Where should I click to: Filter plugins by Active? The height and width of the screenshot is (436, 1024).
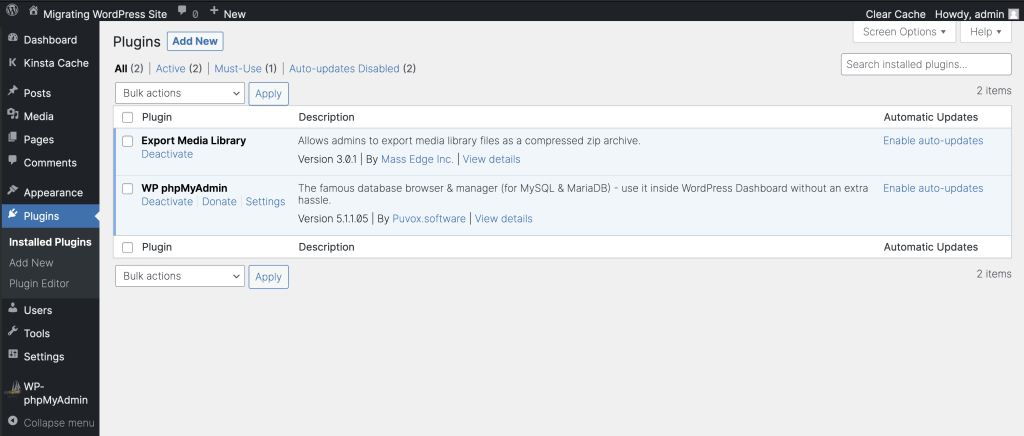(170, 69)
